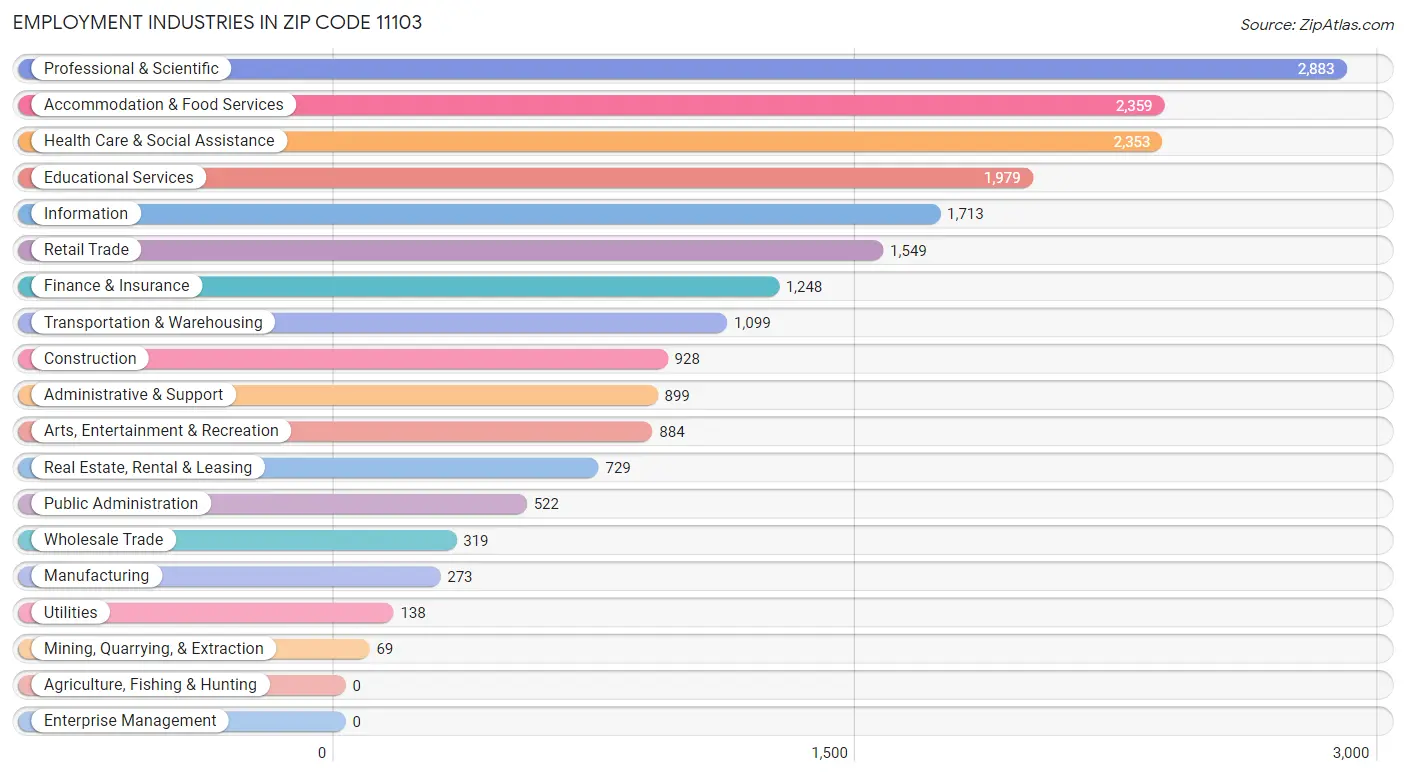Click the Professional & Scientific bar label
Image resolution: width=1406 pixels, height=776 pixels.
point(131,69)
